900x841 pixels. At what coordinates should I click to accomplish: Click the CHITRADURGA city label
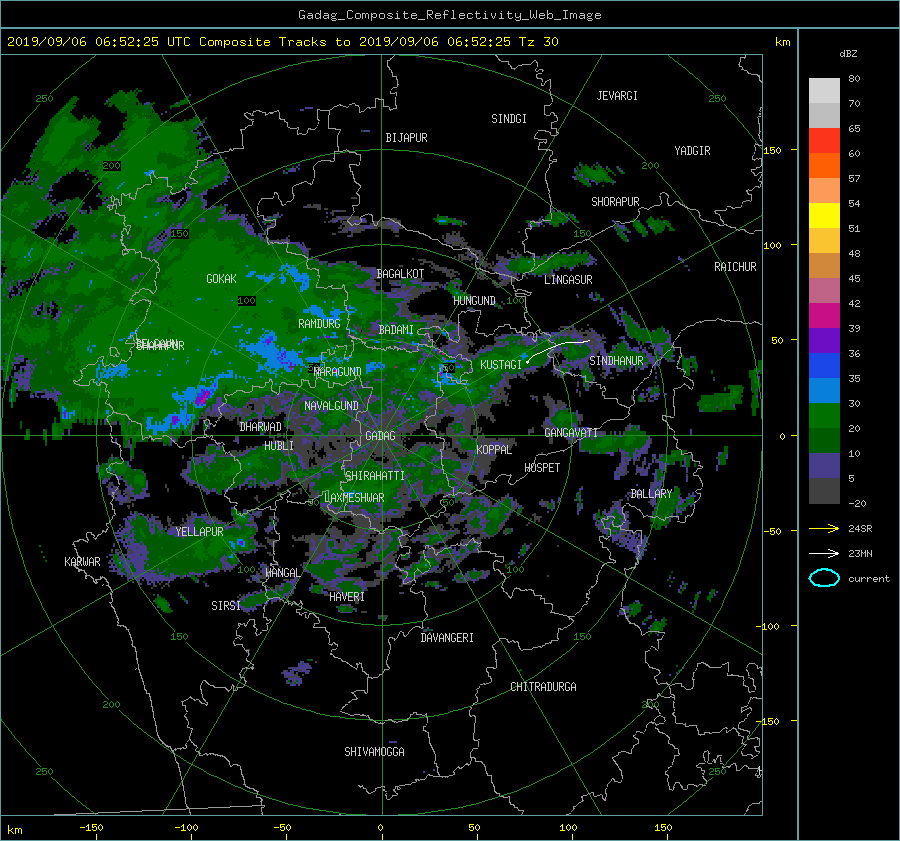point(543,687)
